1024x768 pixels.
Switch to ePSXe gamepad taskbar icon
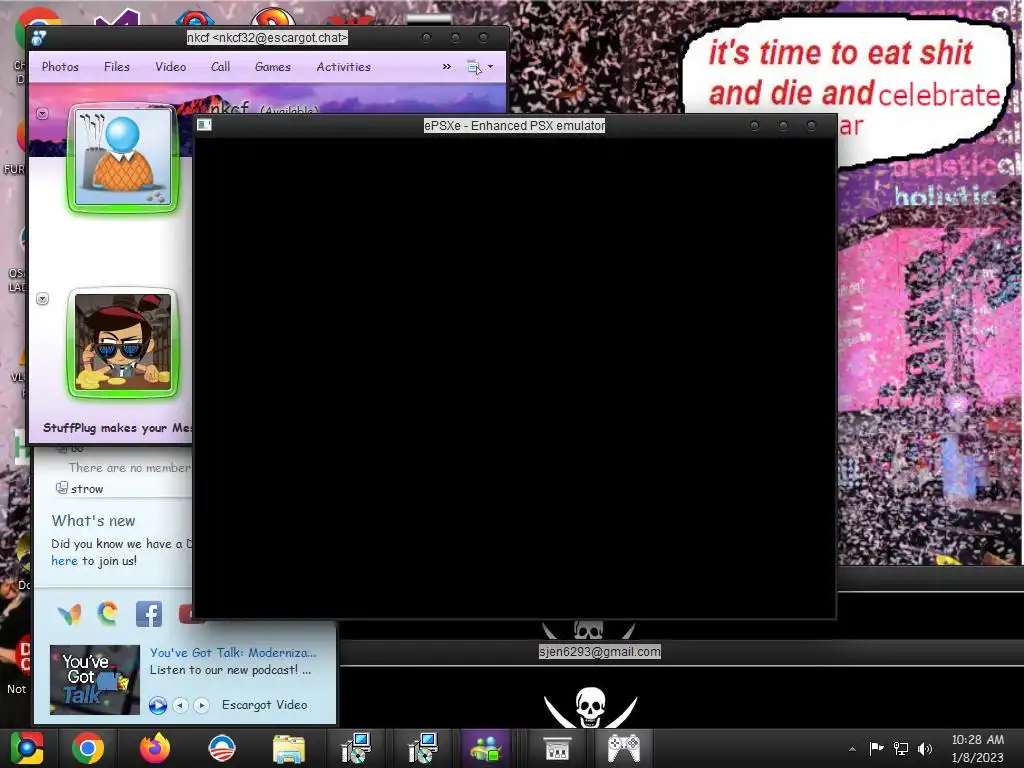[x=624, y=748]
